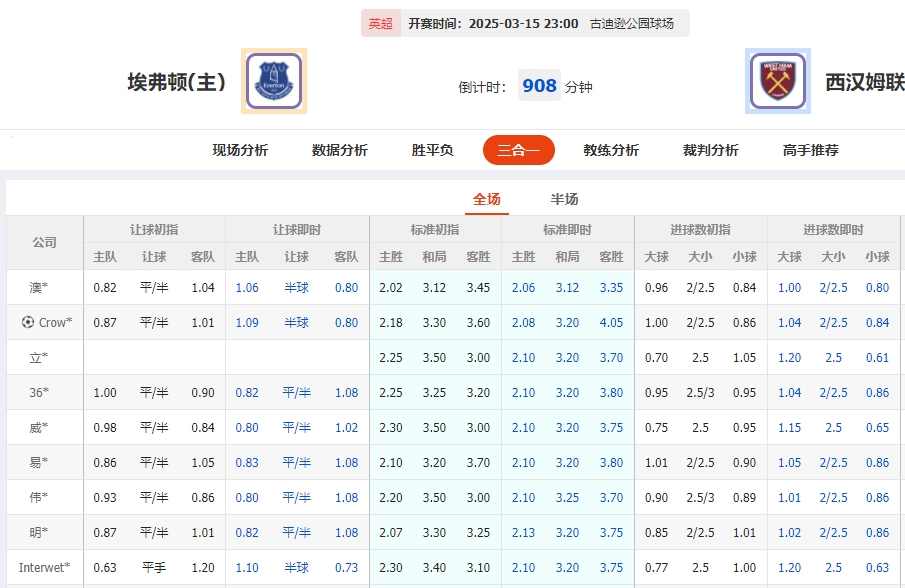Image resolution: width=905 pixels, height=588 pixels.
Task: Select the 全场 tab
Action: click(x=487, y=198)
